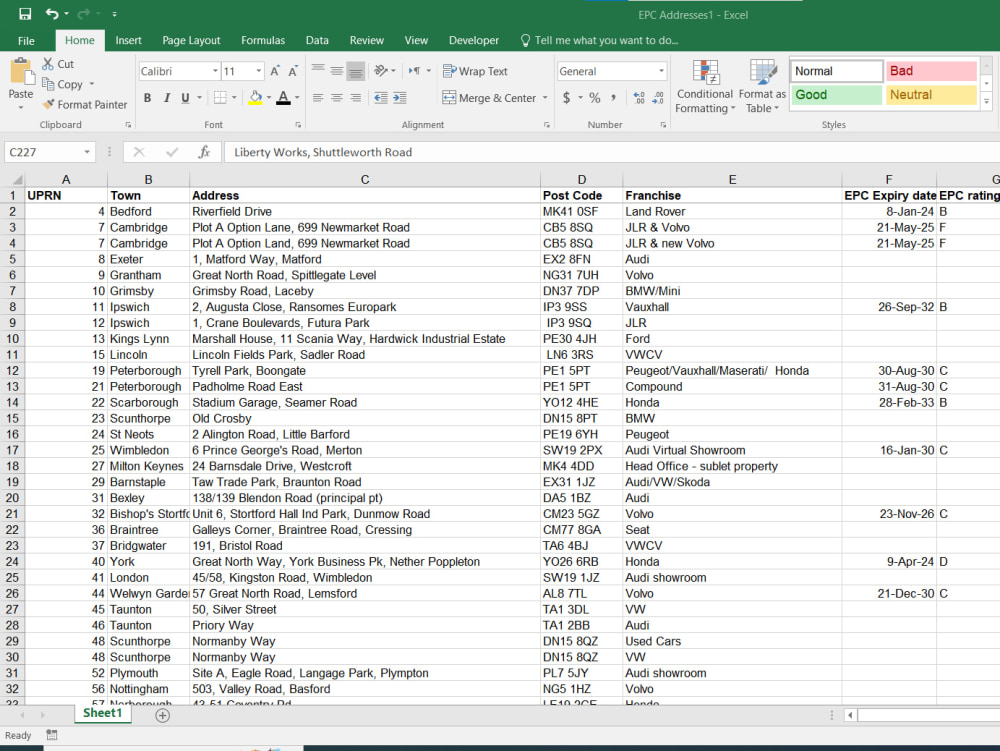Expand the Paste options arrow
This screenshot has width=1000, height=751.
[20, 108]
